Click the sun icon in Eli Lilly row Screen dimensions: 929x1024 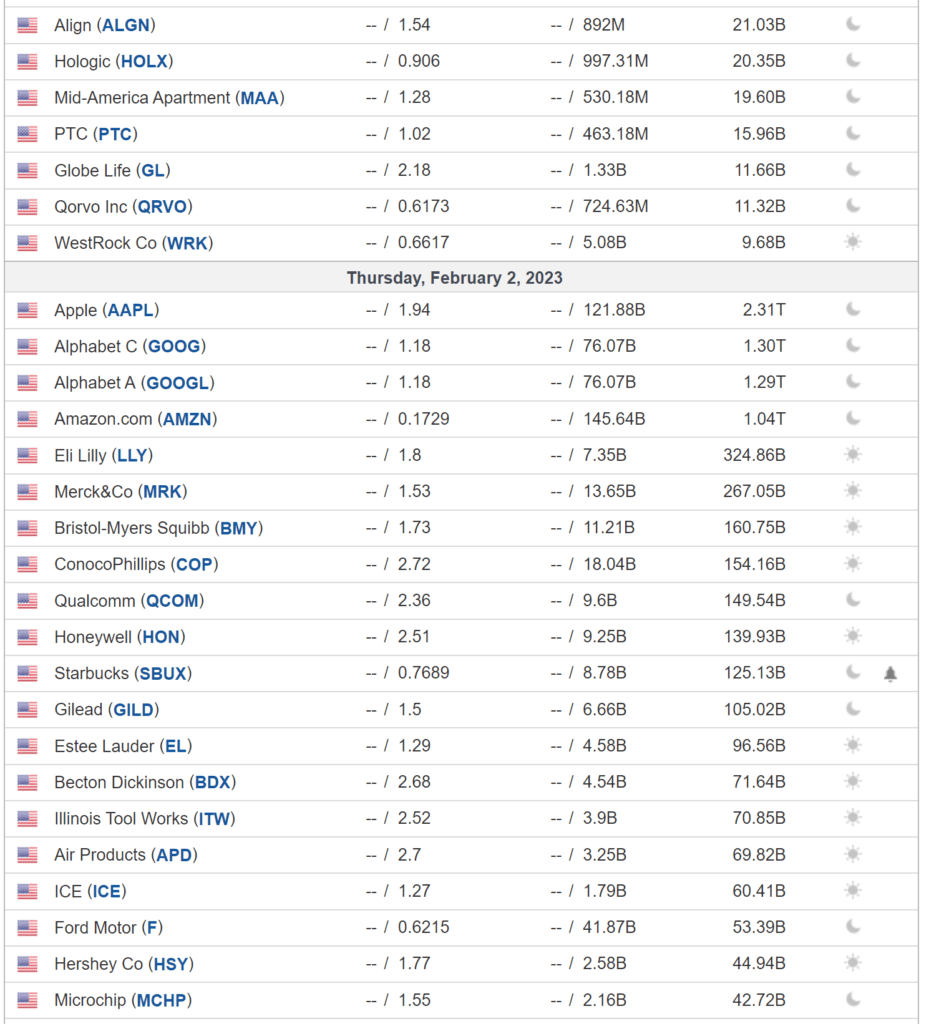pyautogui.click(x=853, y=455)
